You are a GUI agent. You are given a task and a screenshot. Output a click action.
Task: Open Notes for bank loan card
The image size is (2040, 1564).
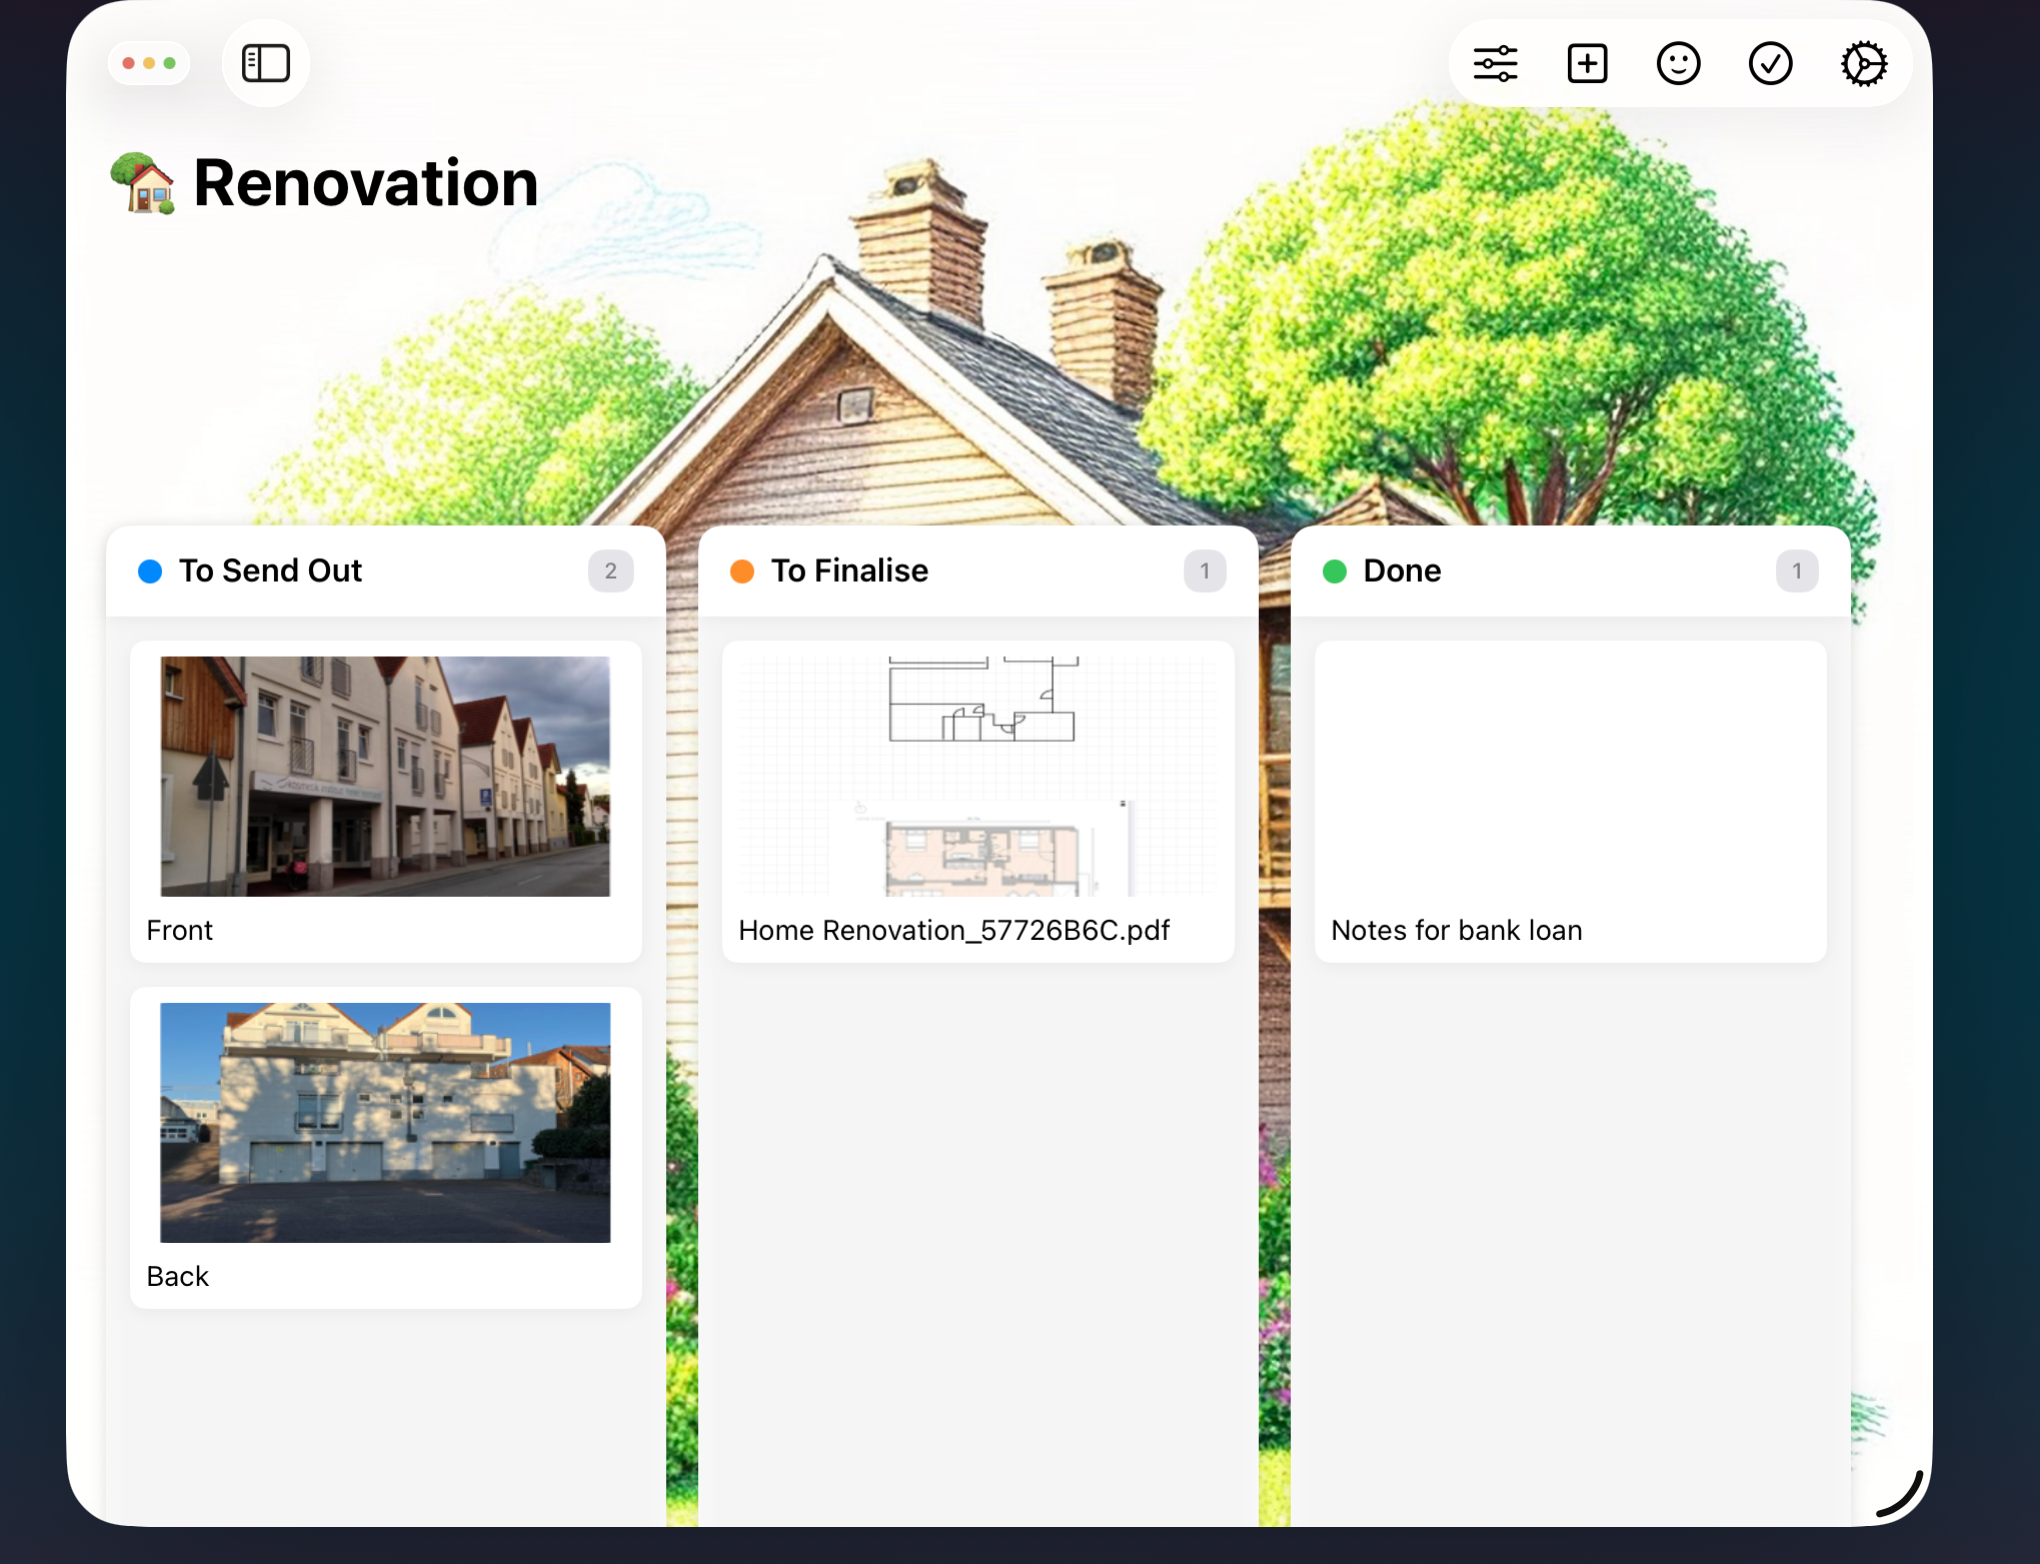coord(1570,800)
